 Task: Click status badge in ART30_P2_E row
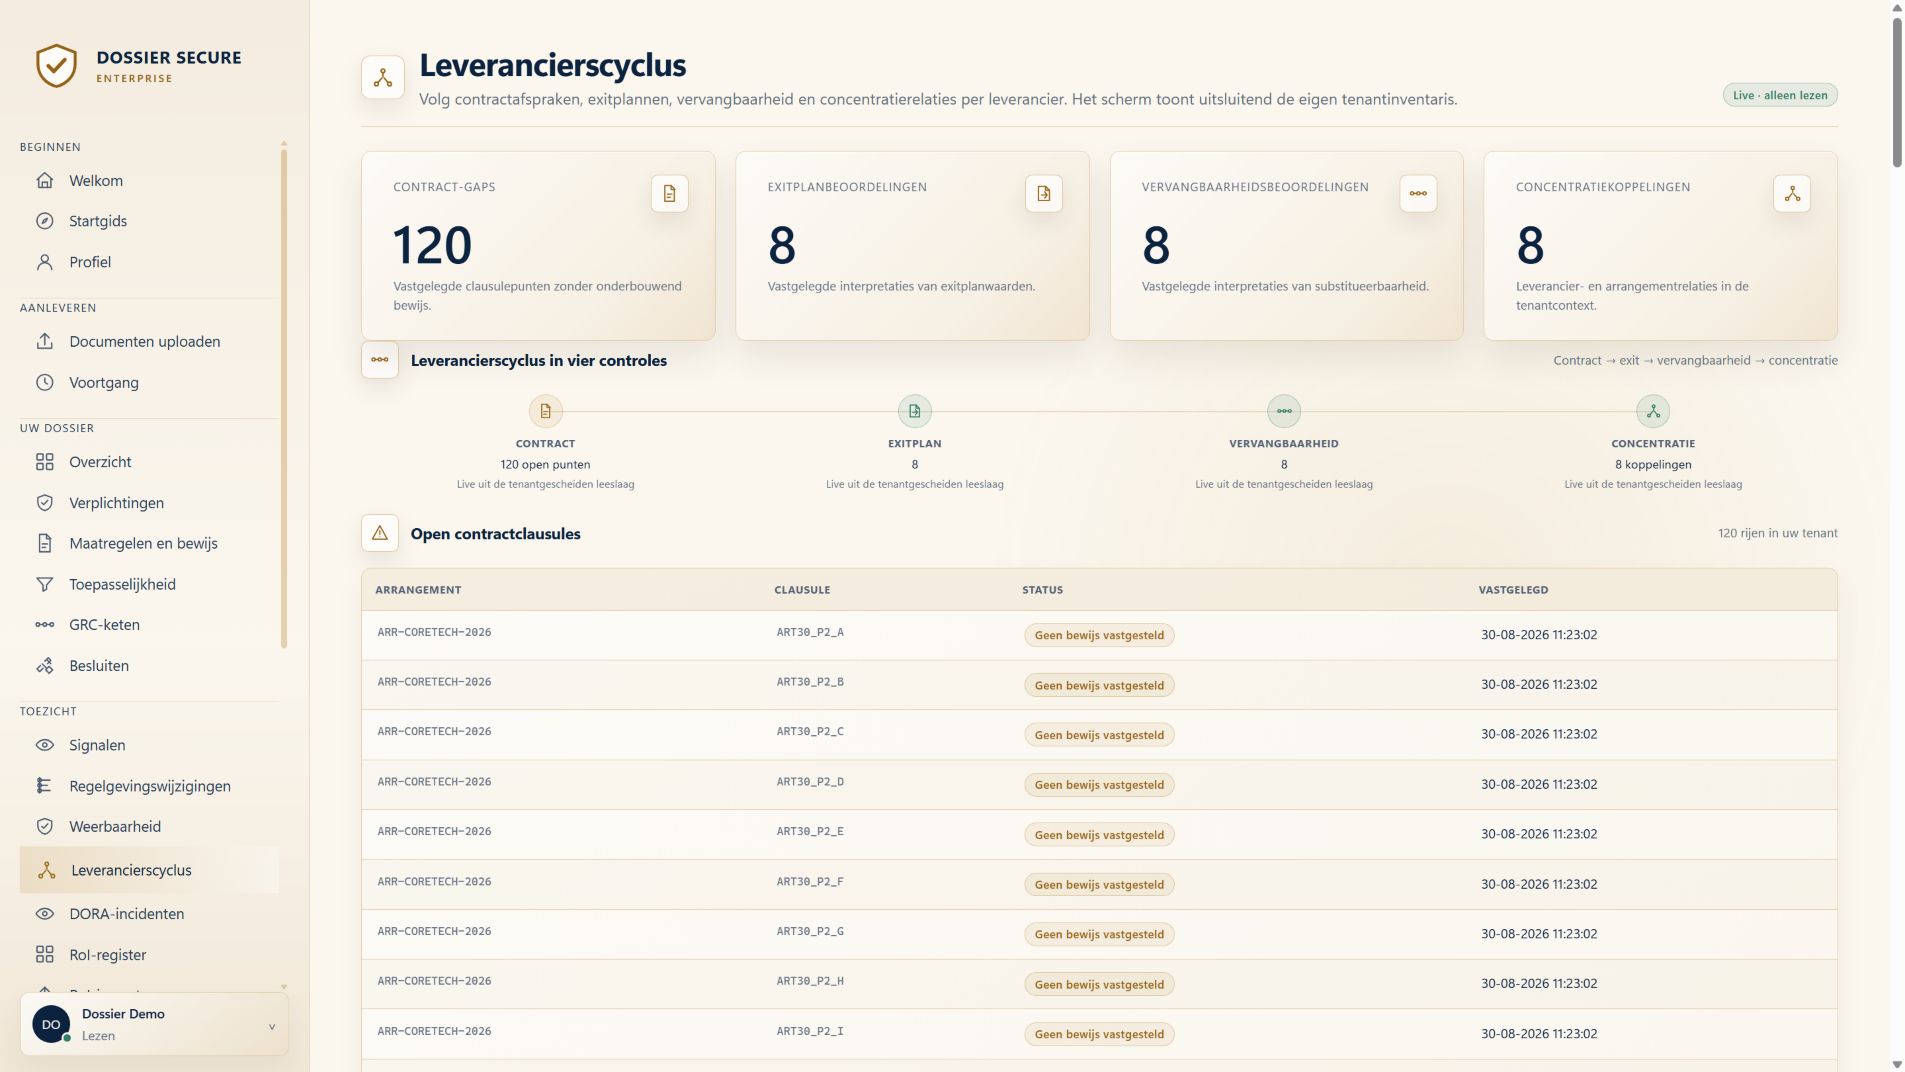(1099, 835)
